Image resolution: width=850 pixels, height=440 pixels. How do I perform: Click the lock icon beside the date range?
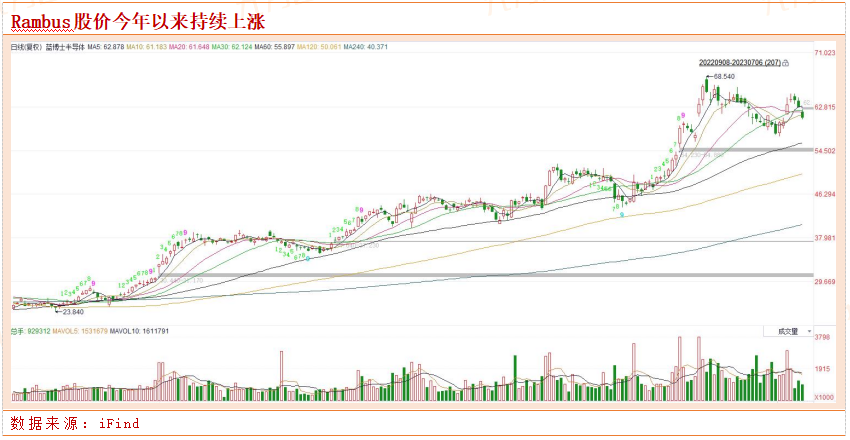click(786, 63)
